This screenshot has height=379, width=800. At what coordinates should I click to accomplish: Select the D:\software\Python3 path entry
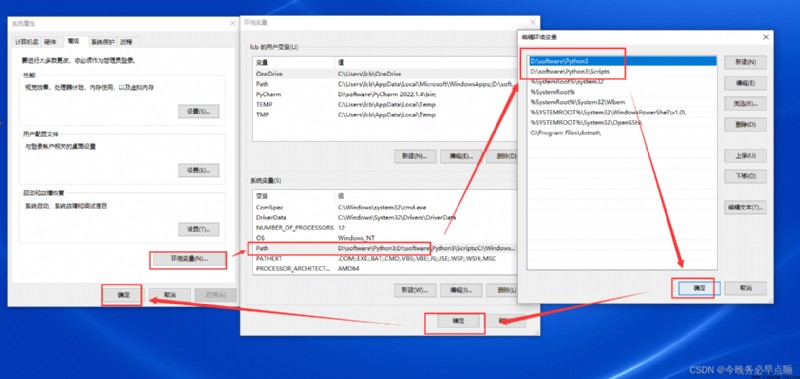pos(622,61)
